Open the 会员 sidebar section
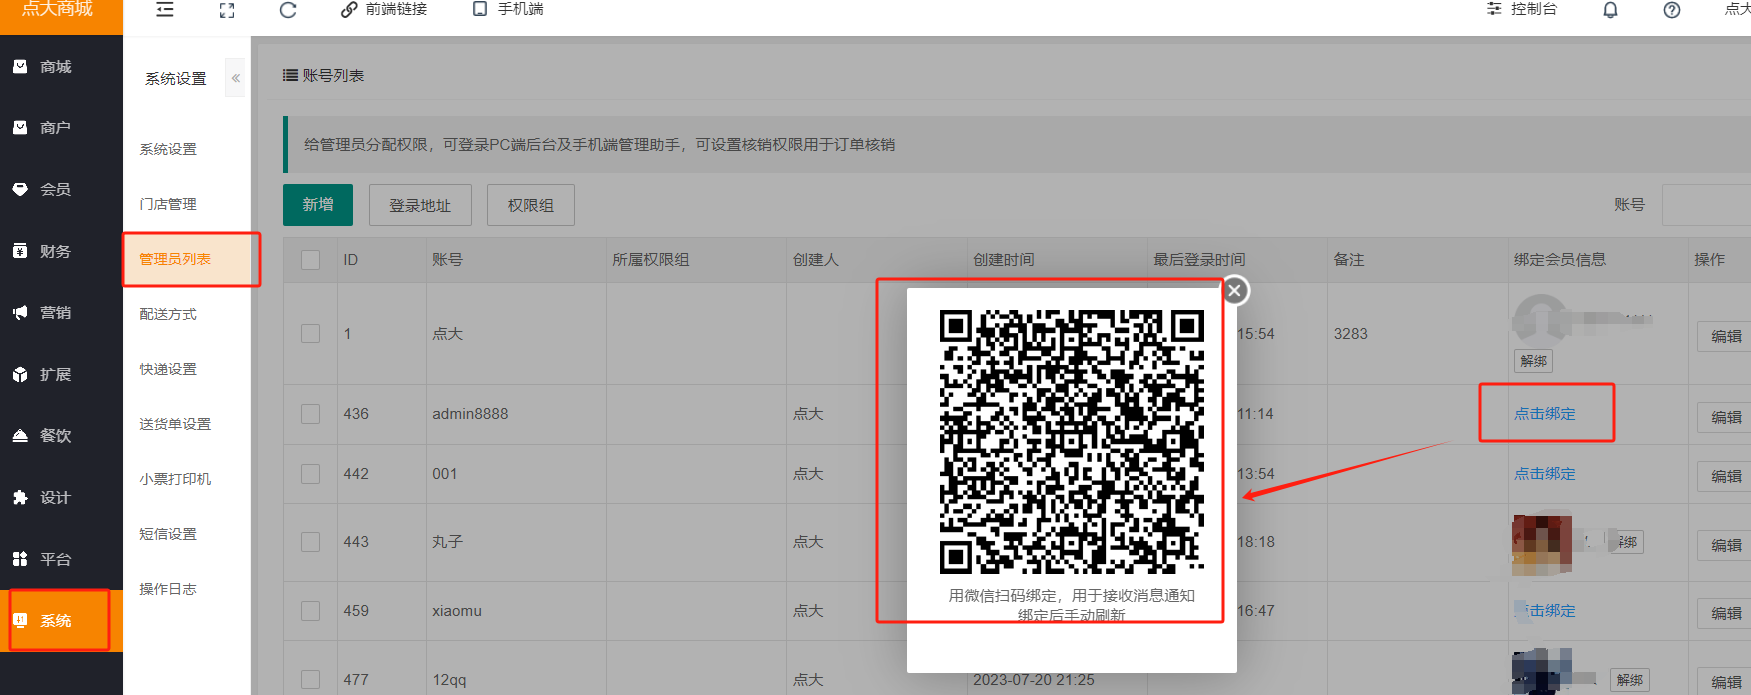 click(61, 189)
